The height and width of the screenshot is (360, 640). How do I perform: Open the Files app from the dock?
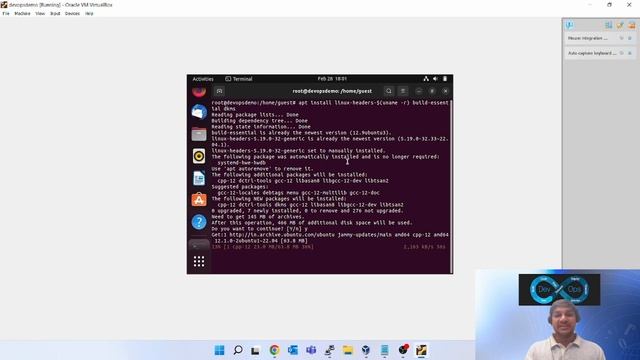[x=199, y=134]
